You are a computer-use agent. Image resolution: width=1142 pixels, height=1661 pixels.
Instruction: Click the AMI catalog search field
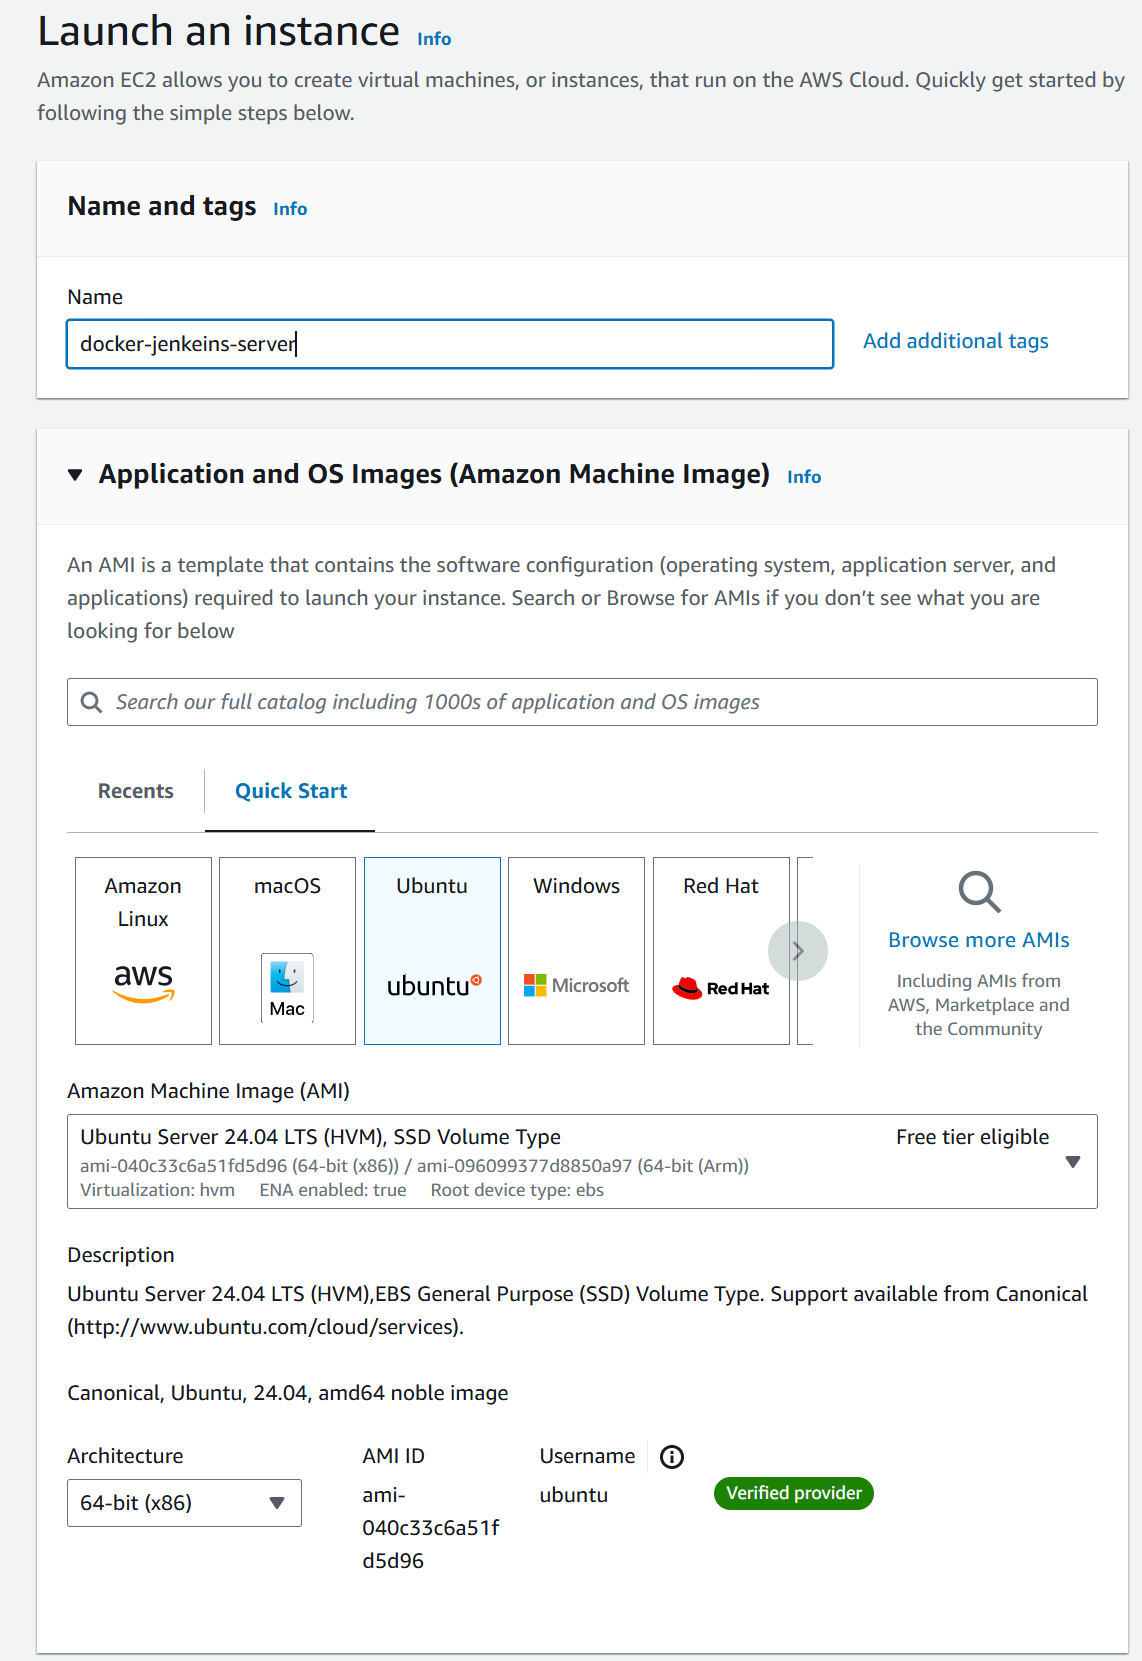coord(582,702)
